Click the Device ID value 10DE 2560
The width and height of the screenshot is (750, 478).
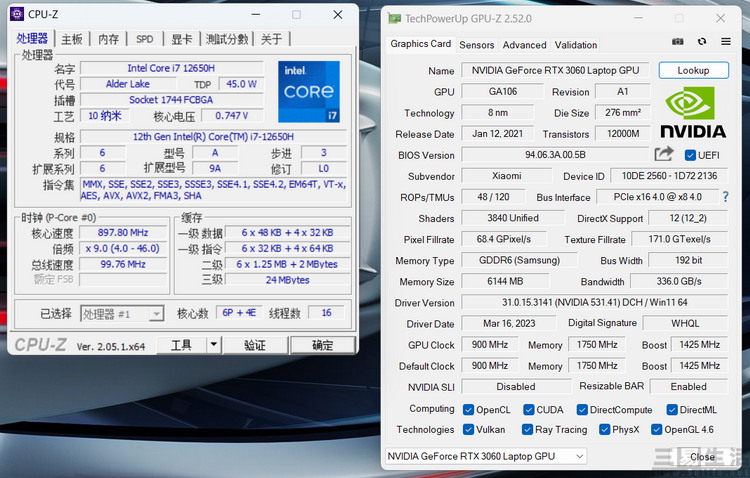669,176
